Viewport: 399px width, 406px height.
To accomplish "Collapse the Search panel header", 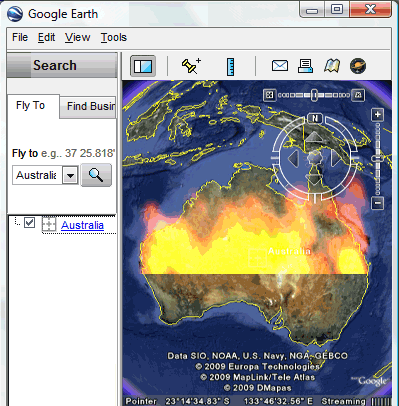I will click(62, 65).
